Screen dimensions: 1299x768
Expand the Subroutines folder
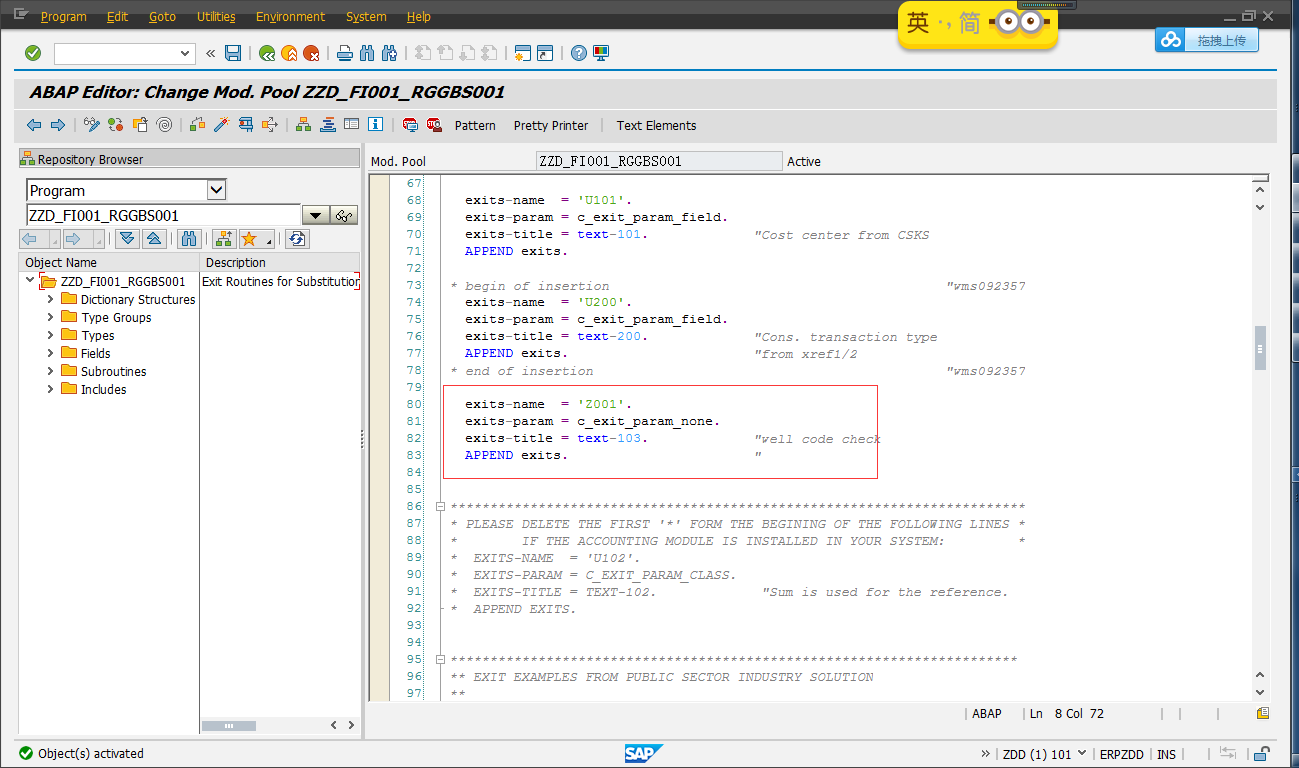click(51, 370)
